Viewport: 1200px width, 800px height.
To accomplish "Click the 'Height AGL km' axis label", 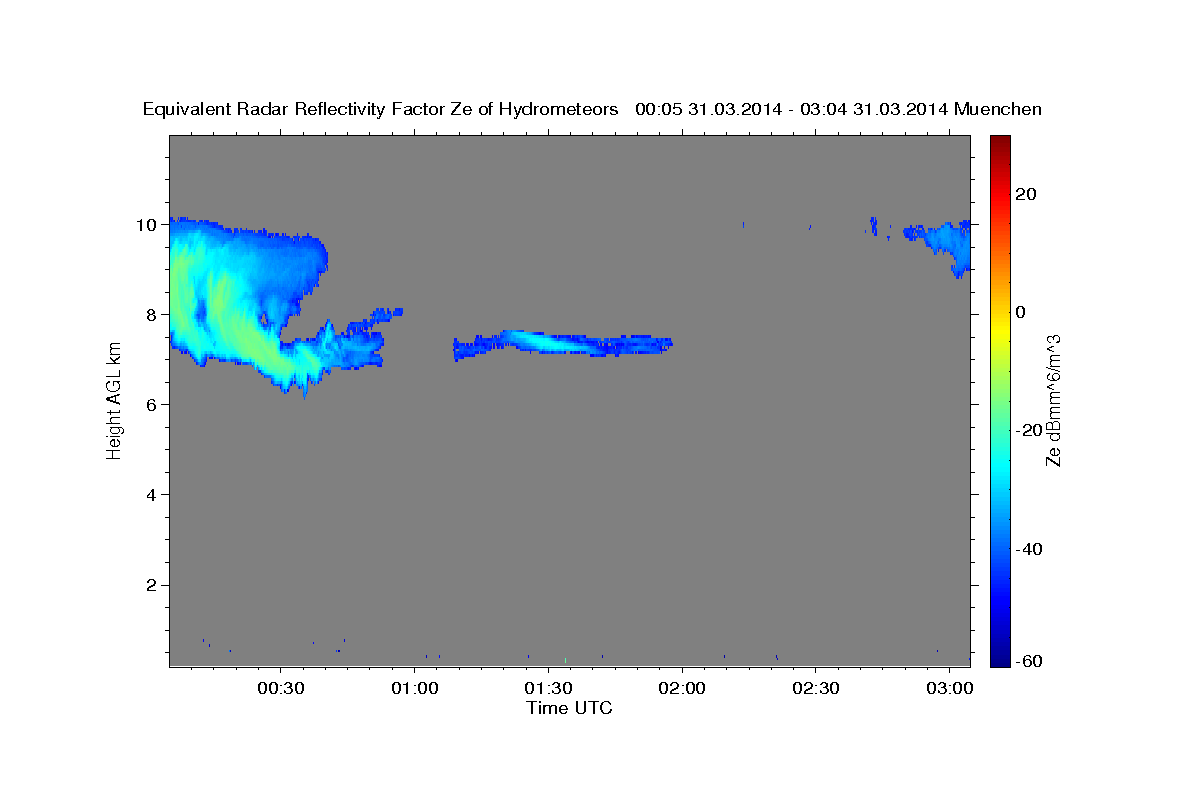I will 114,401.
